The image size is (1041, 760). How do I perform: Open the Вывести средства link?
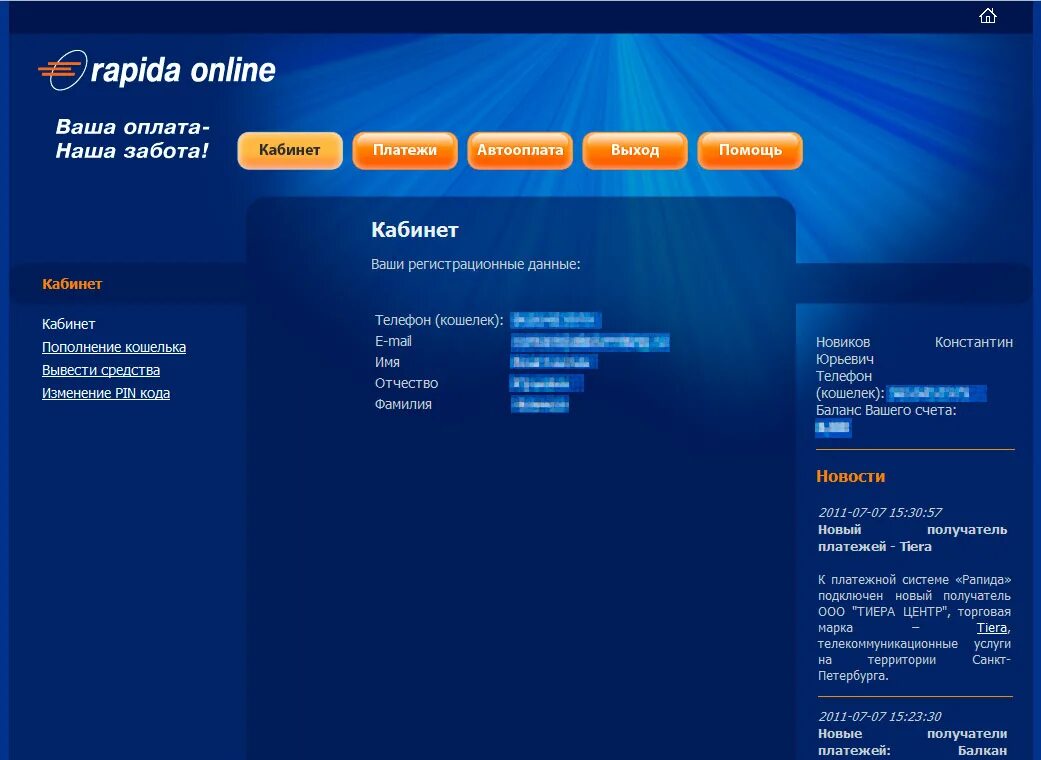tap(101, 370)
